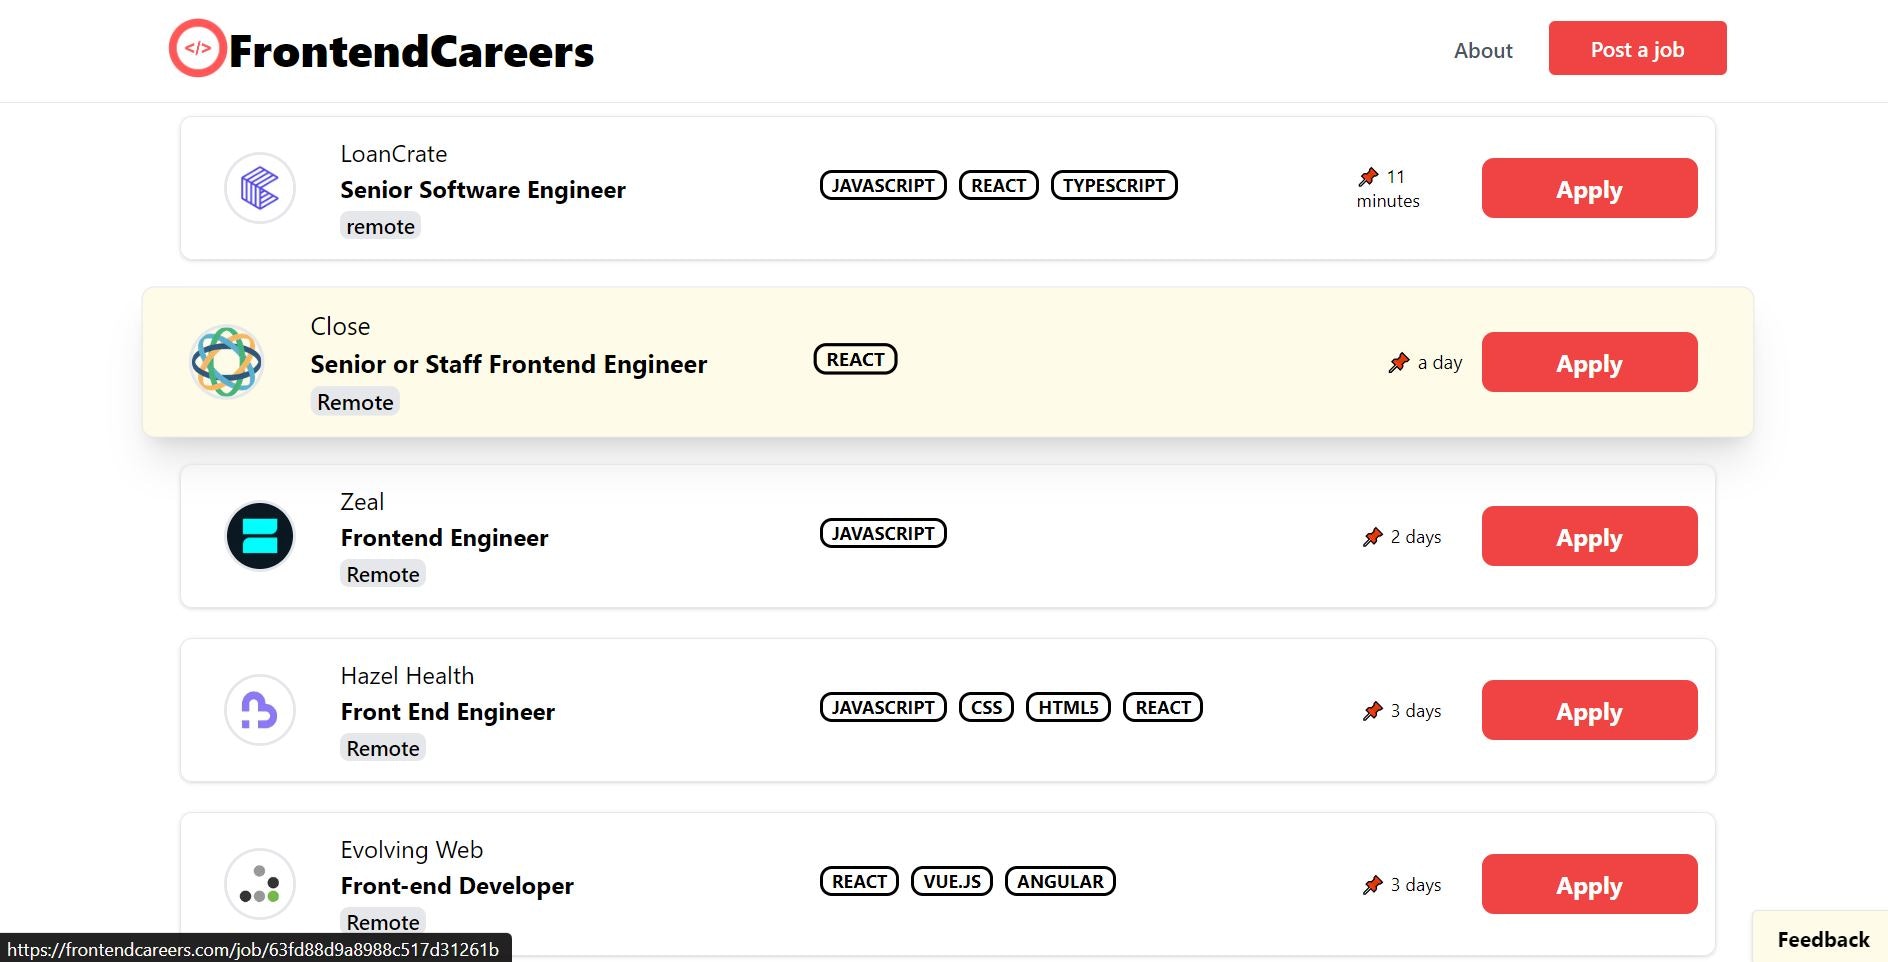Open Front-end Developer job title
This screenshot has height=962, width=1888.
coord(457,886)
